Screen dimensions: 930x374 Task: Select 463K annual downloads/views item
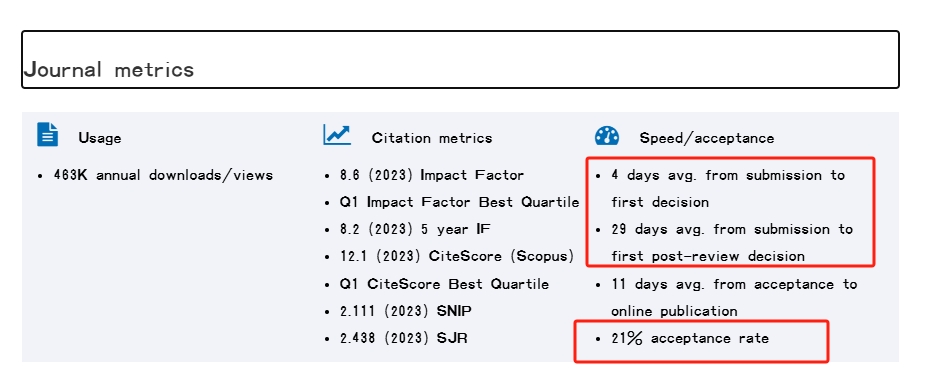[163, 175]
